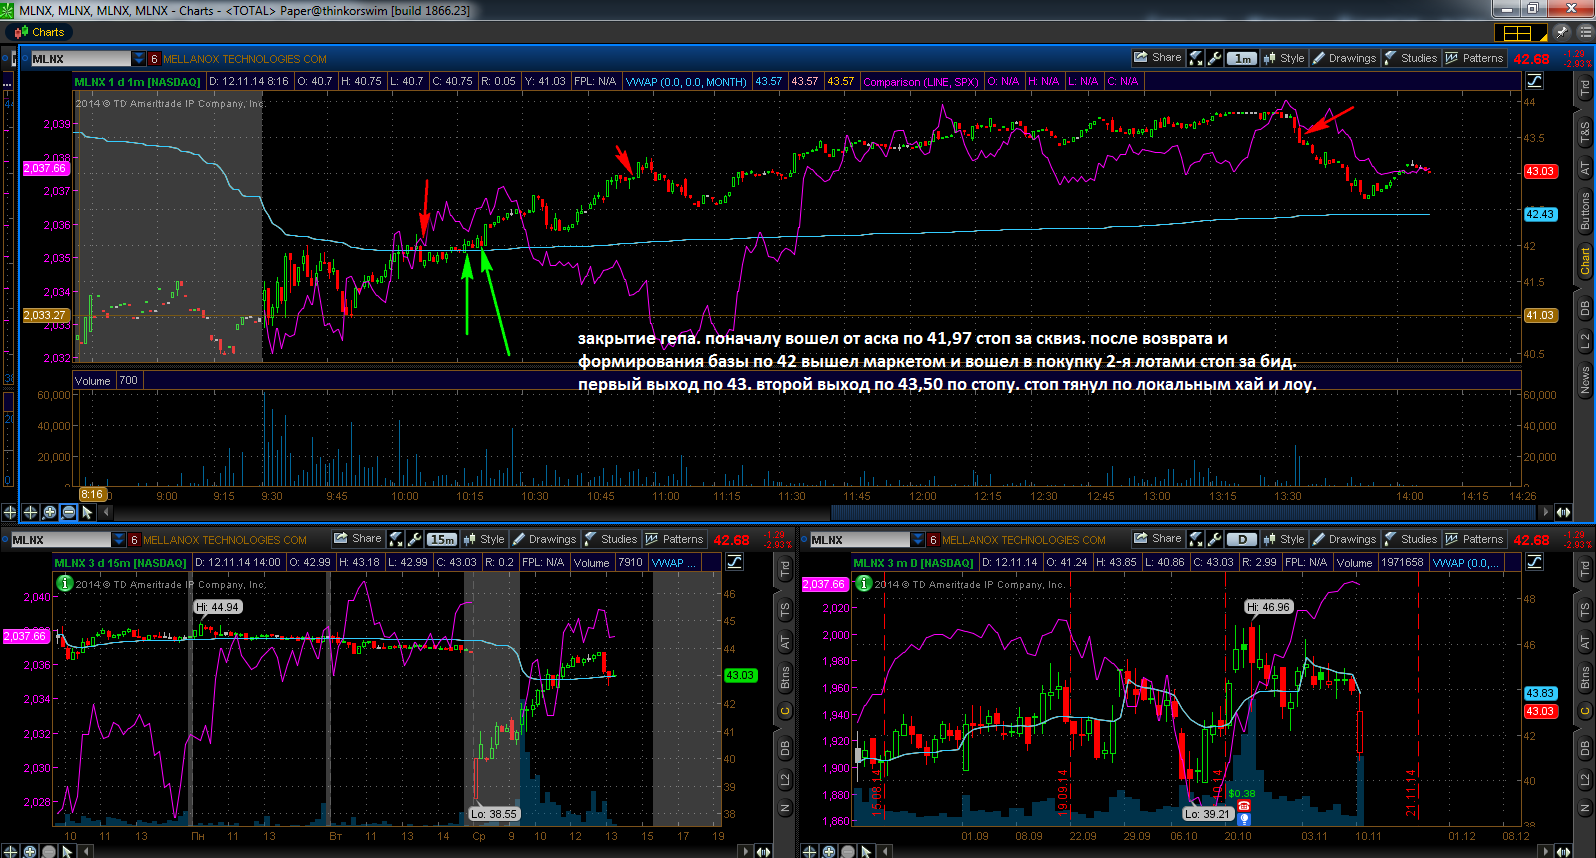Screen dimensions: 1596x858
Task: Click red phone event icon on daily chart
Action: [x=1244, y=806]
